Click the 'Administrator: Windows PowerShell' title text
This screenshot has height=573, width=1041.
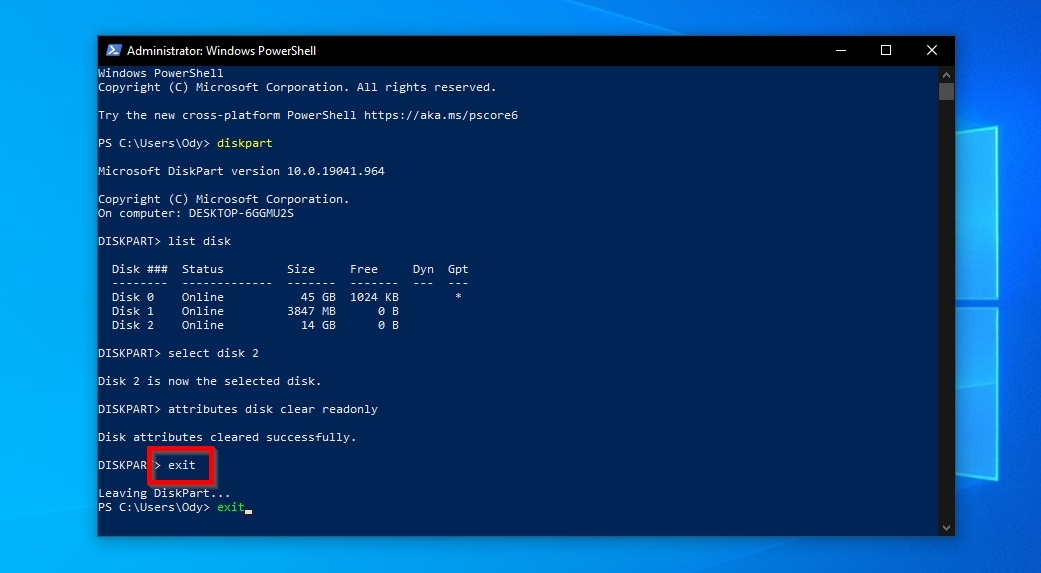pyautogui.click(x=221, y=50)
